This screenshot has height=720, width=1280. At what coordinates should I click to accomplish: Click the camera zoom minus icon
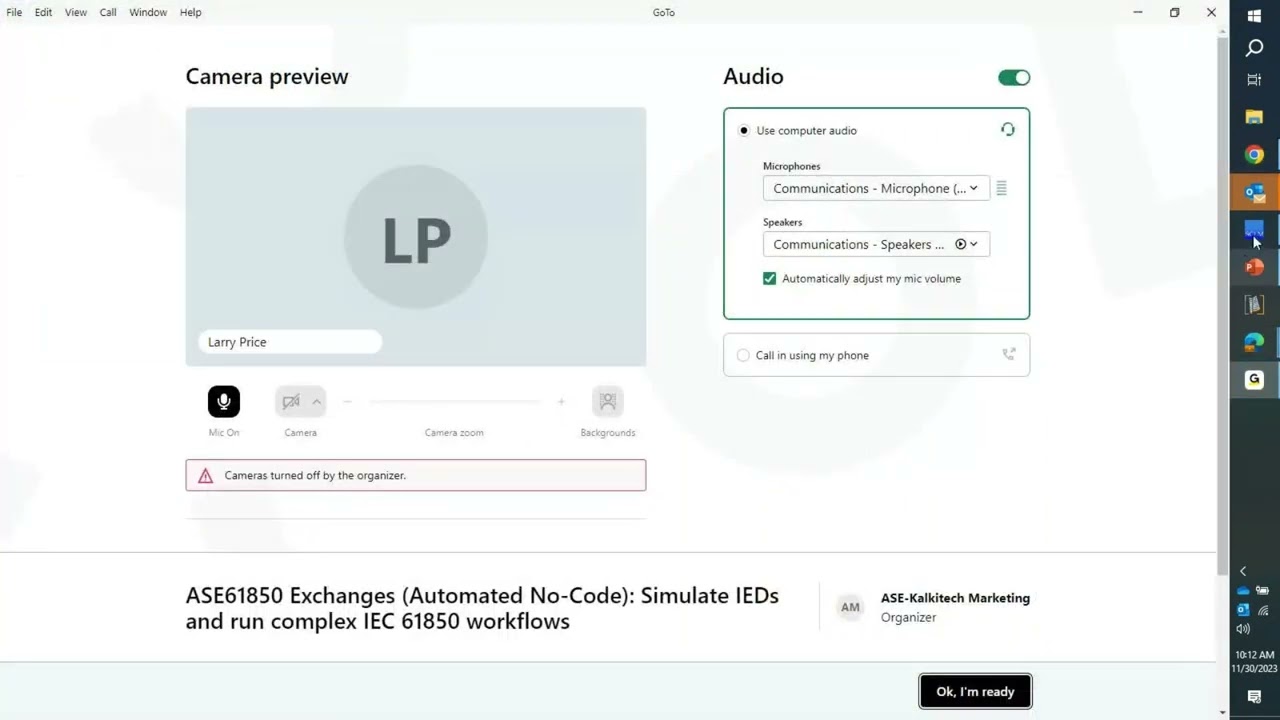[x=347, y=401]
